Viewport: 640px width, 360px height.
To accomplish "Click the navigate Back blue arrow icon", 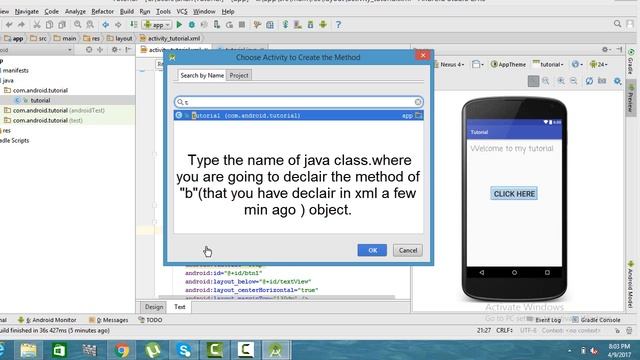I will click(105, 25).
